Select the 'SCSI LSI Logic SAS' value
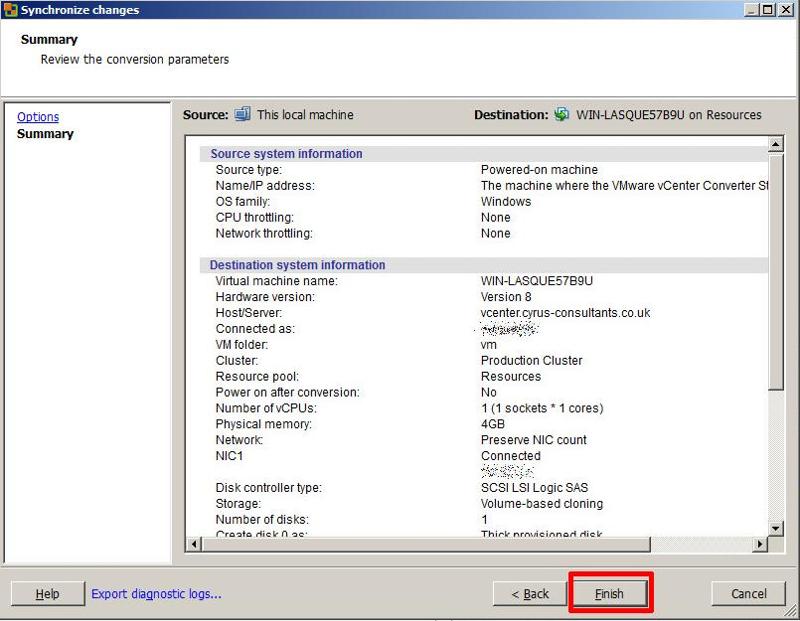The width and height of the screenshot is (800, 621). tap(534, 488)
